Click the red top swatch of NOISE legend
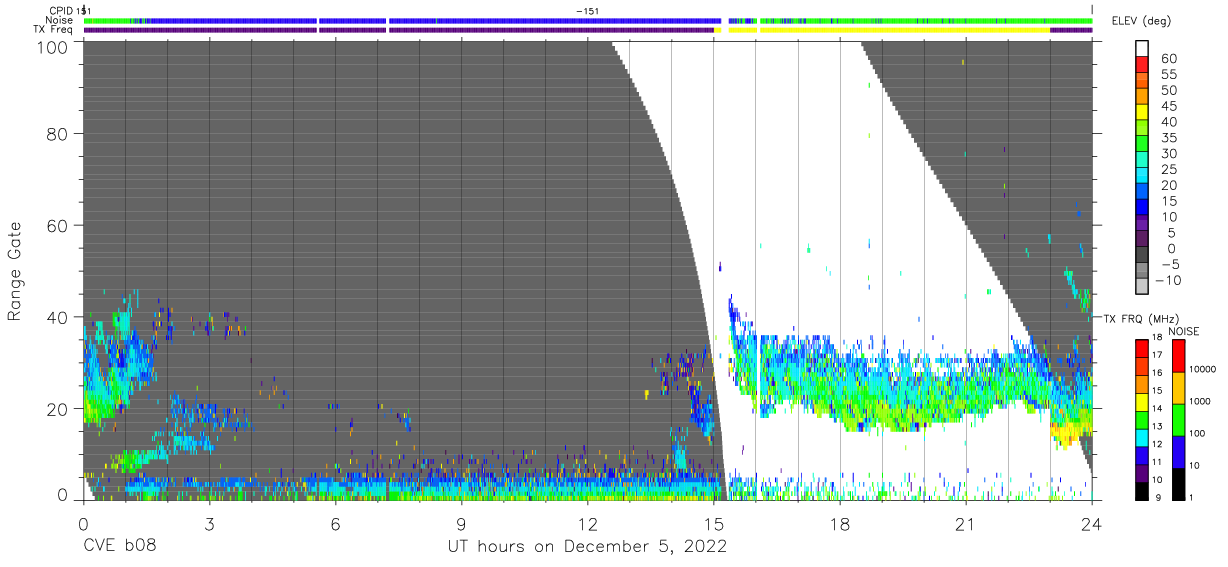The width and height of the screenshot is (1228, 567). point(1177,355)
